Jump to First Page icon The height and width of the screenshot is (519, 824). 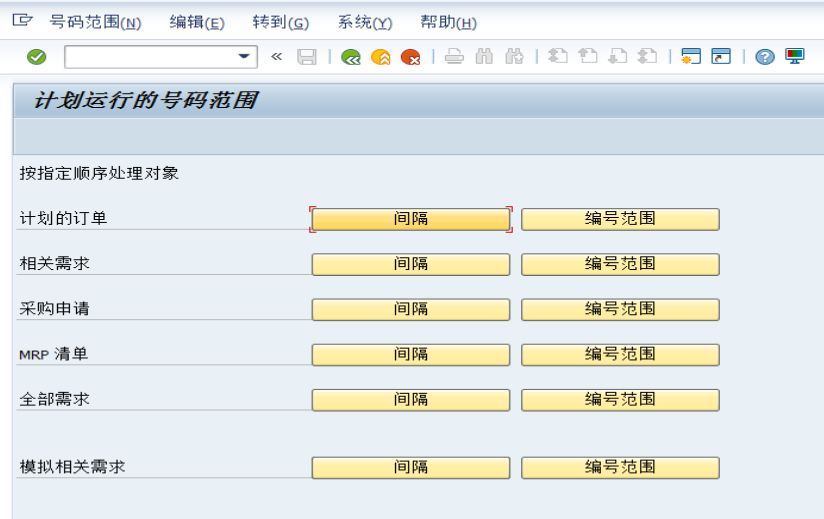(x=558, y=56)
